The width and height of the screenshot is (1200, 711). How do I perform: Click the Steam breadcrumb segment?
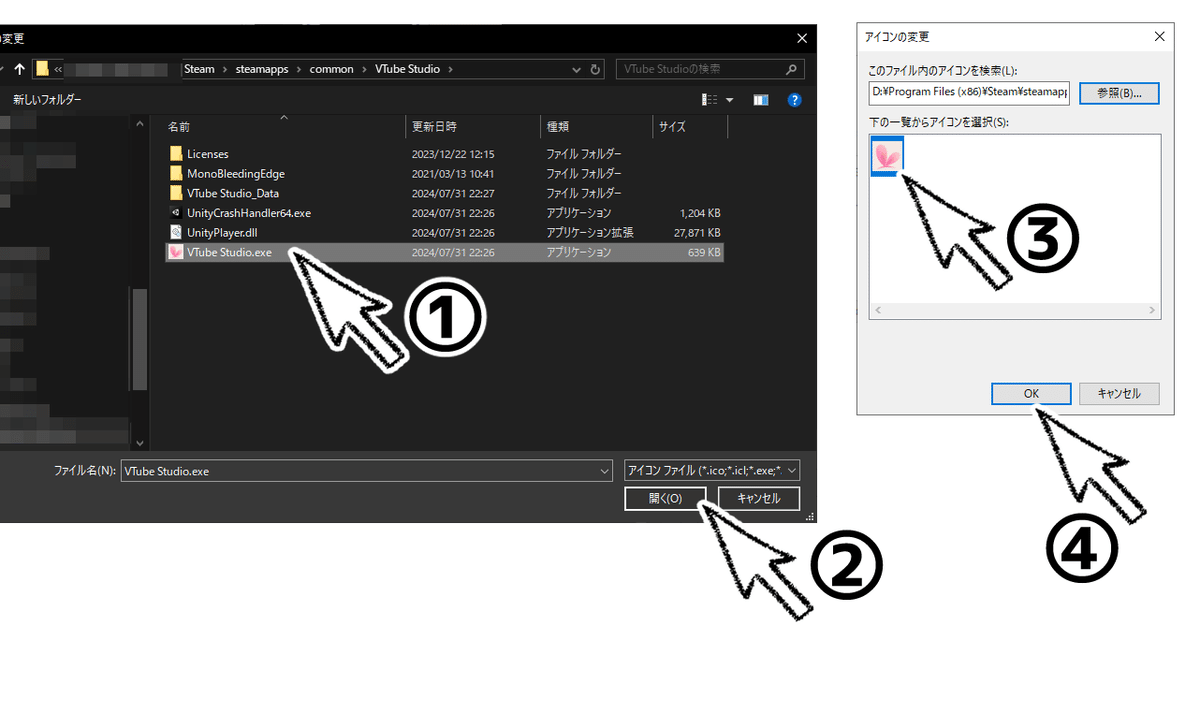(x=200, y=69)
